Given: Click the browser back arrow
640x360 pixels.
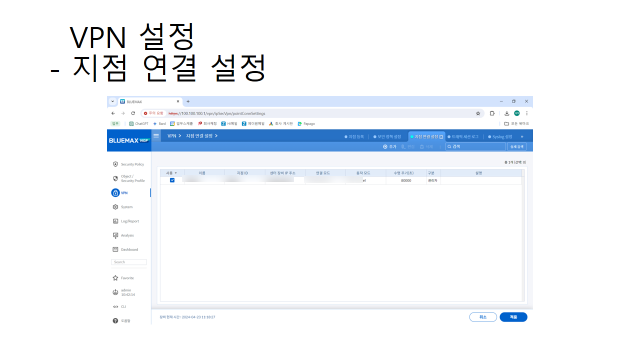Looking at the screenshot, I should pos(113,113).
